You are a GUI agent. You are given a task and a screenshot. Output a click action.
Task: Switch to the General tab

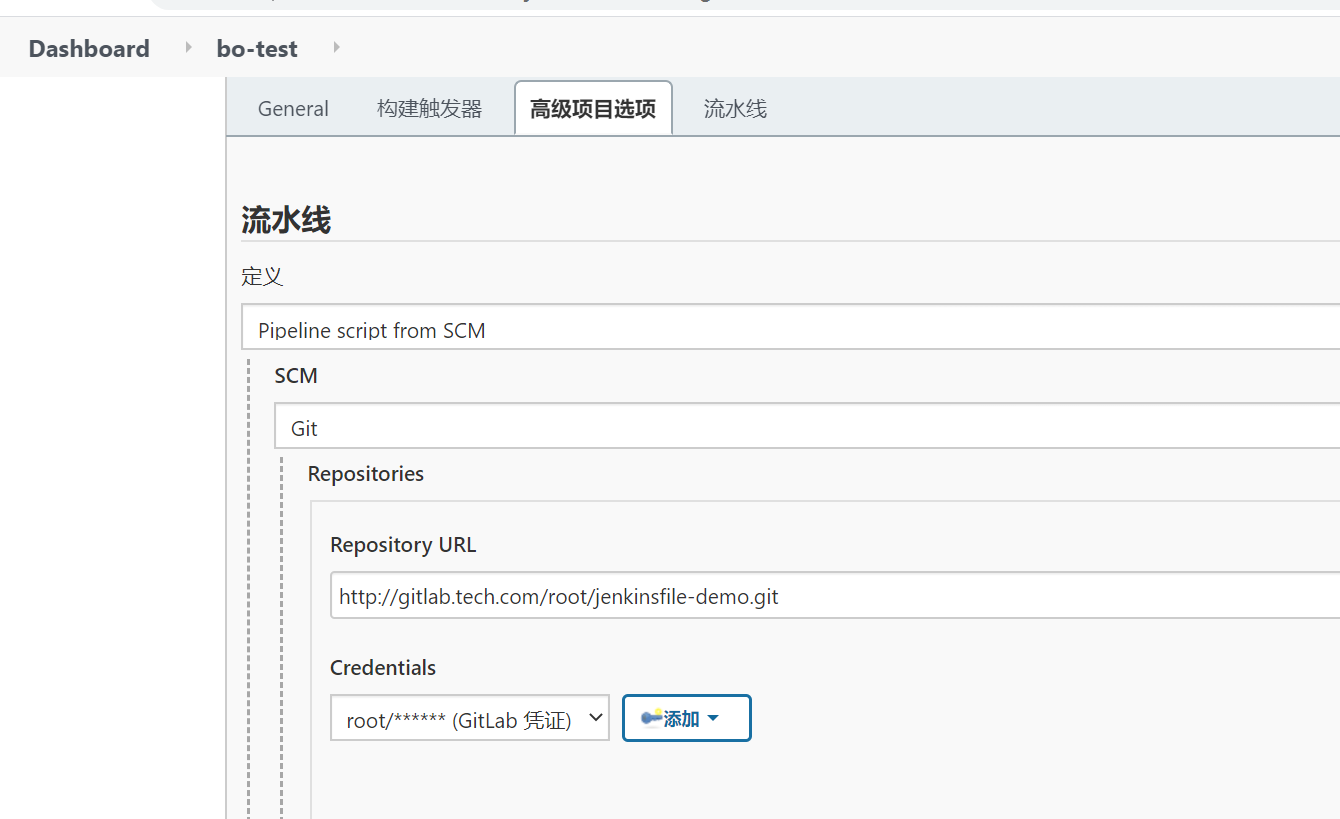point(293,108)
